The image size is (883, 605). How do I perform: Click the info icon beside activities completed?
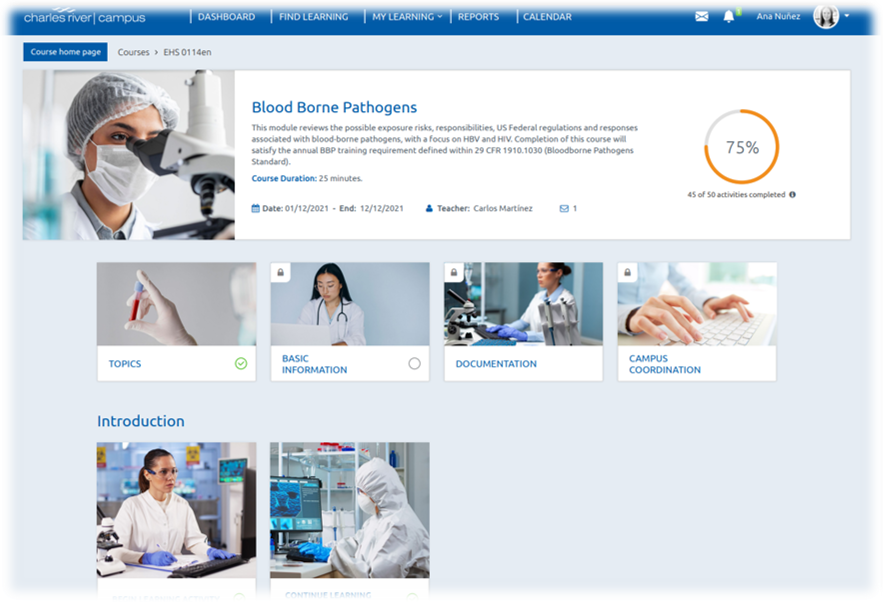[793, 195]
